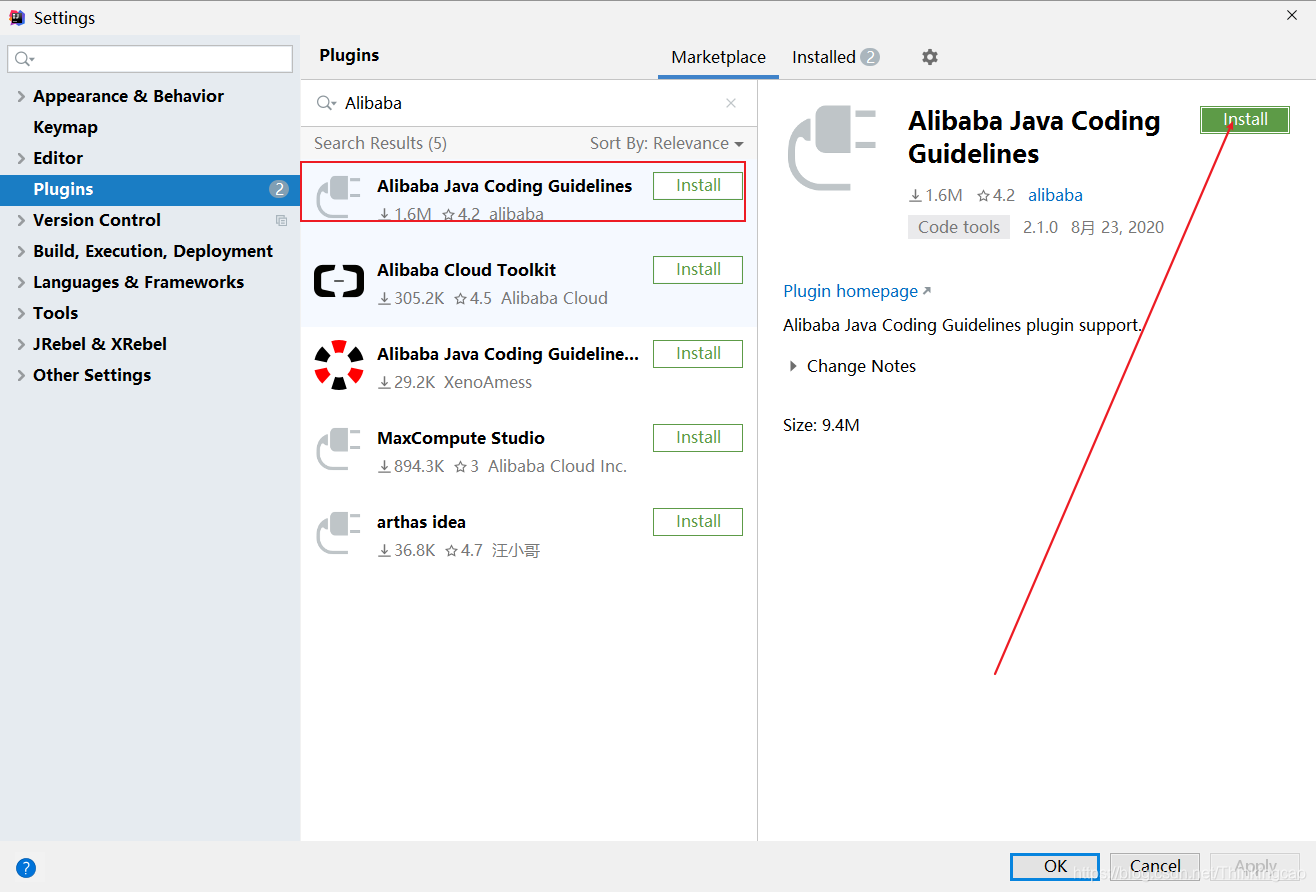This screenshot has width=1316, height=892.
Task: Expand the JRebel & XRebel node
Action: coord(21,344)
